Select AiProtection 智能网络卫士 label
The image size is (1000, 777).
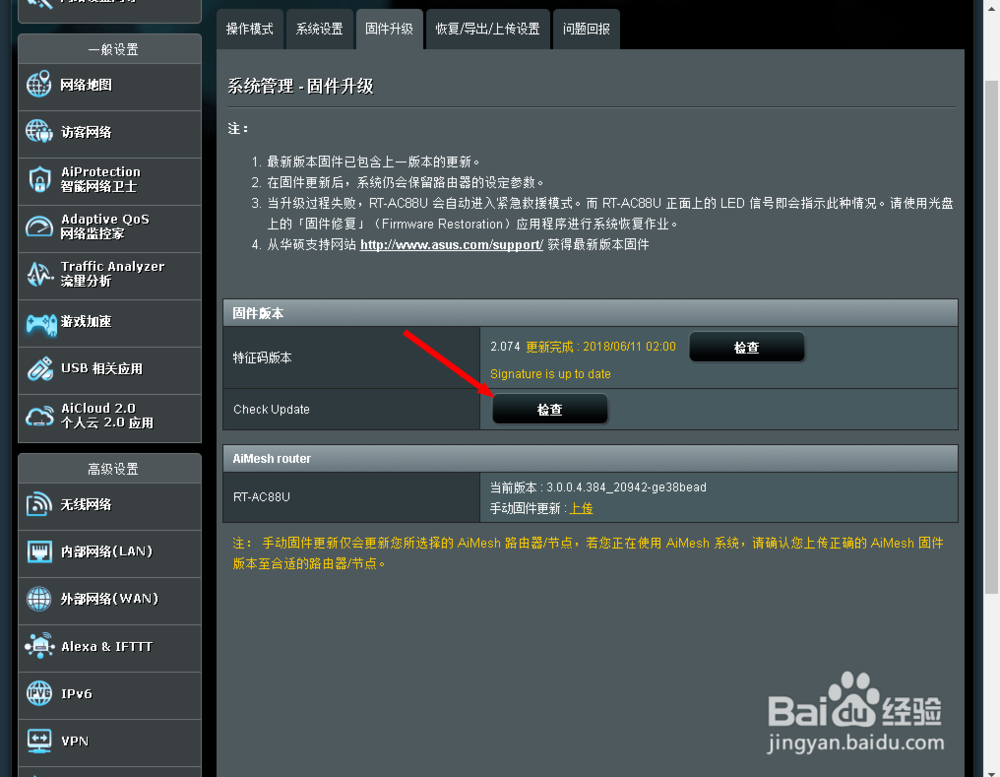pos(101,179)
